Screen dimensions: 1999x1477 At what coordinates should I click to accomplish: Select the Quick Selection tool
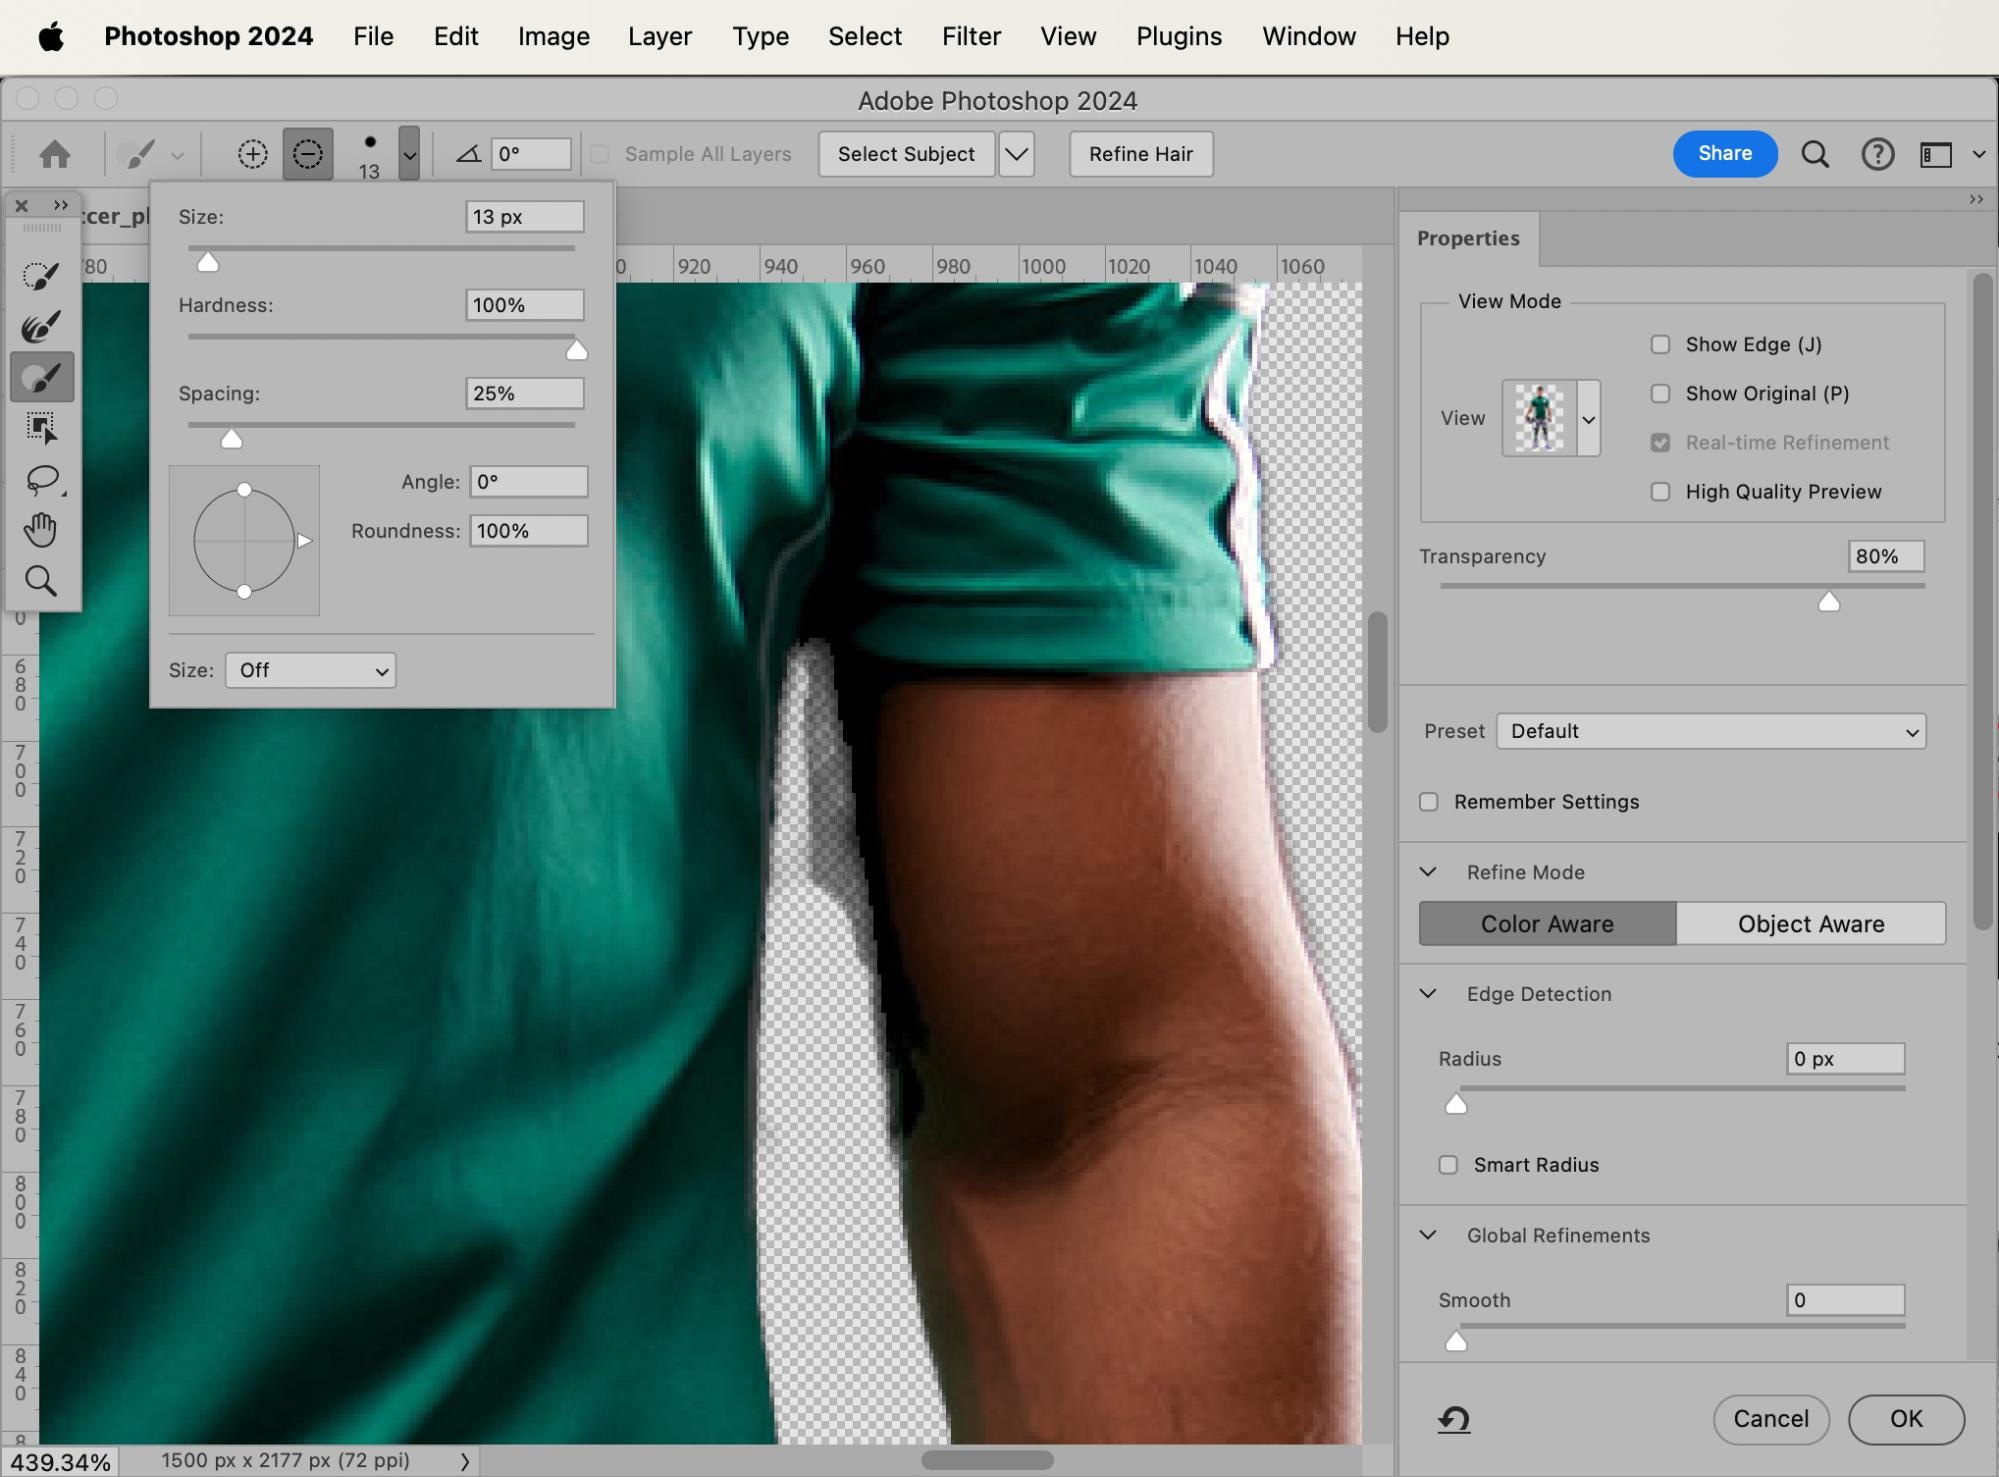click(41, 275)
